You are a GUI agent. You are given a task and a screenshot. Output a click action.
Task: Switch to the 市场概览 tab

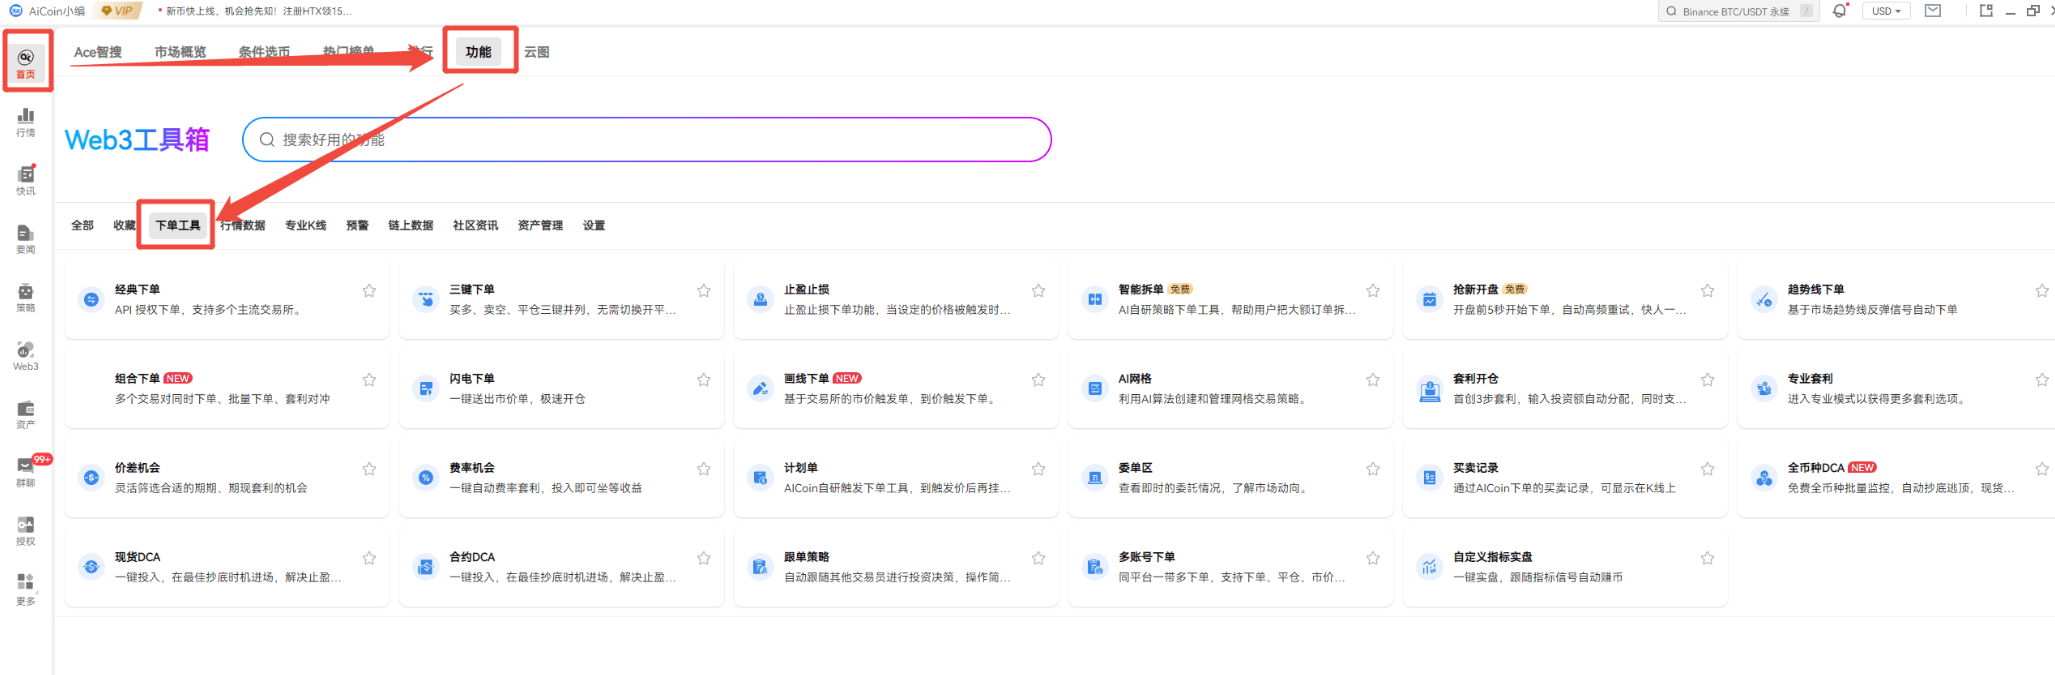click(180, 52)
